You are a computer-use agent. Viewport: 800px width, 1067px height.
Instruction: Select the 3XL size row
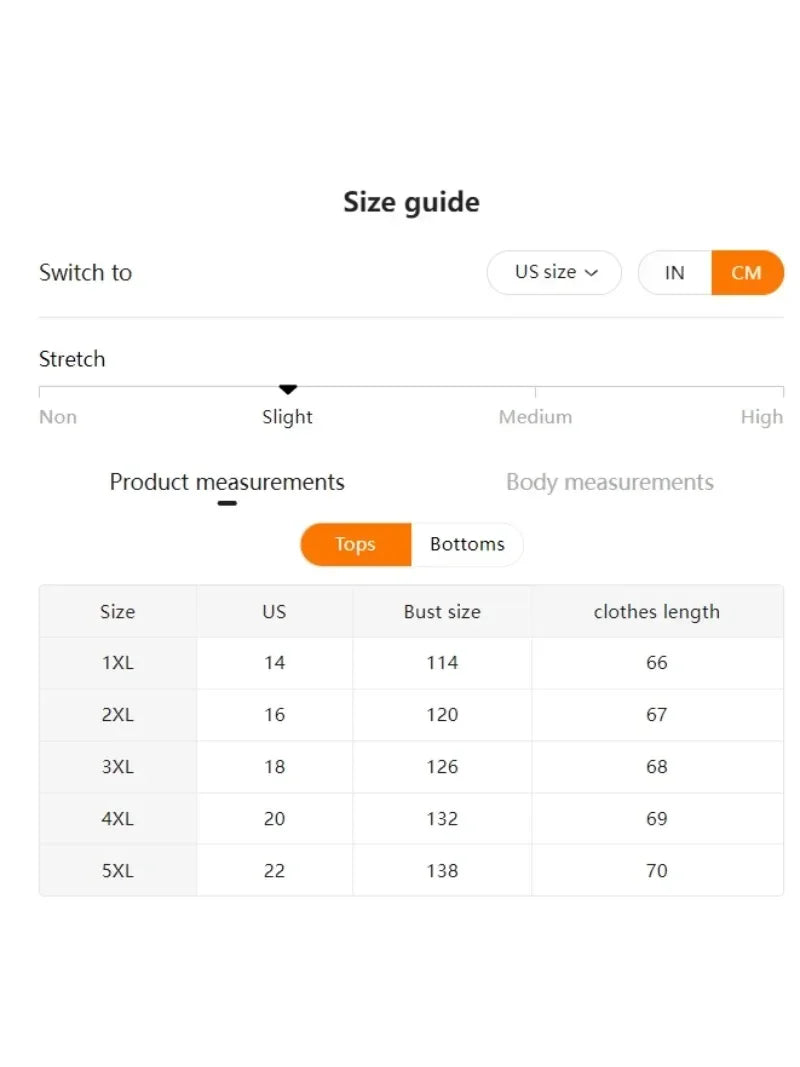coord(117,767)
